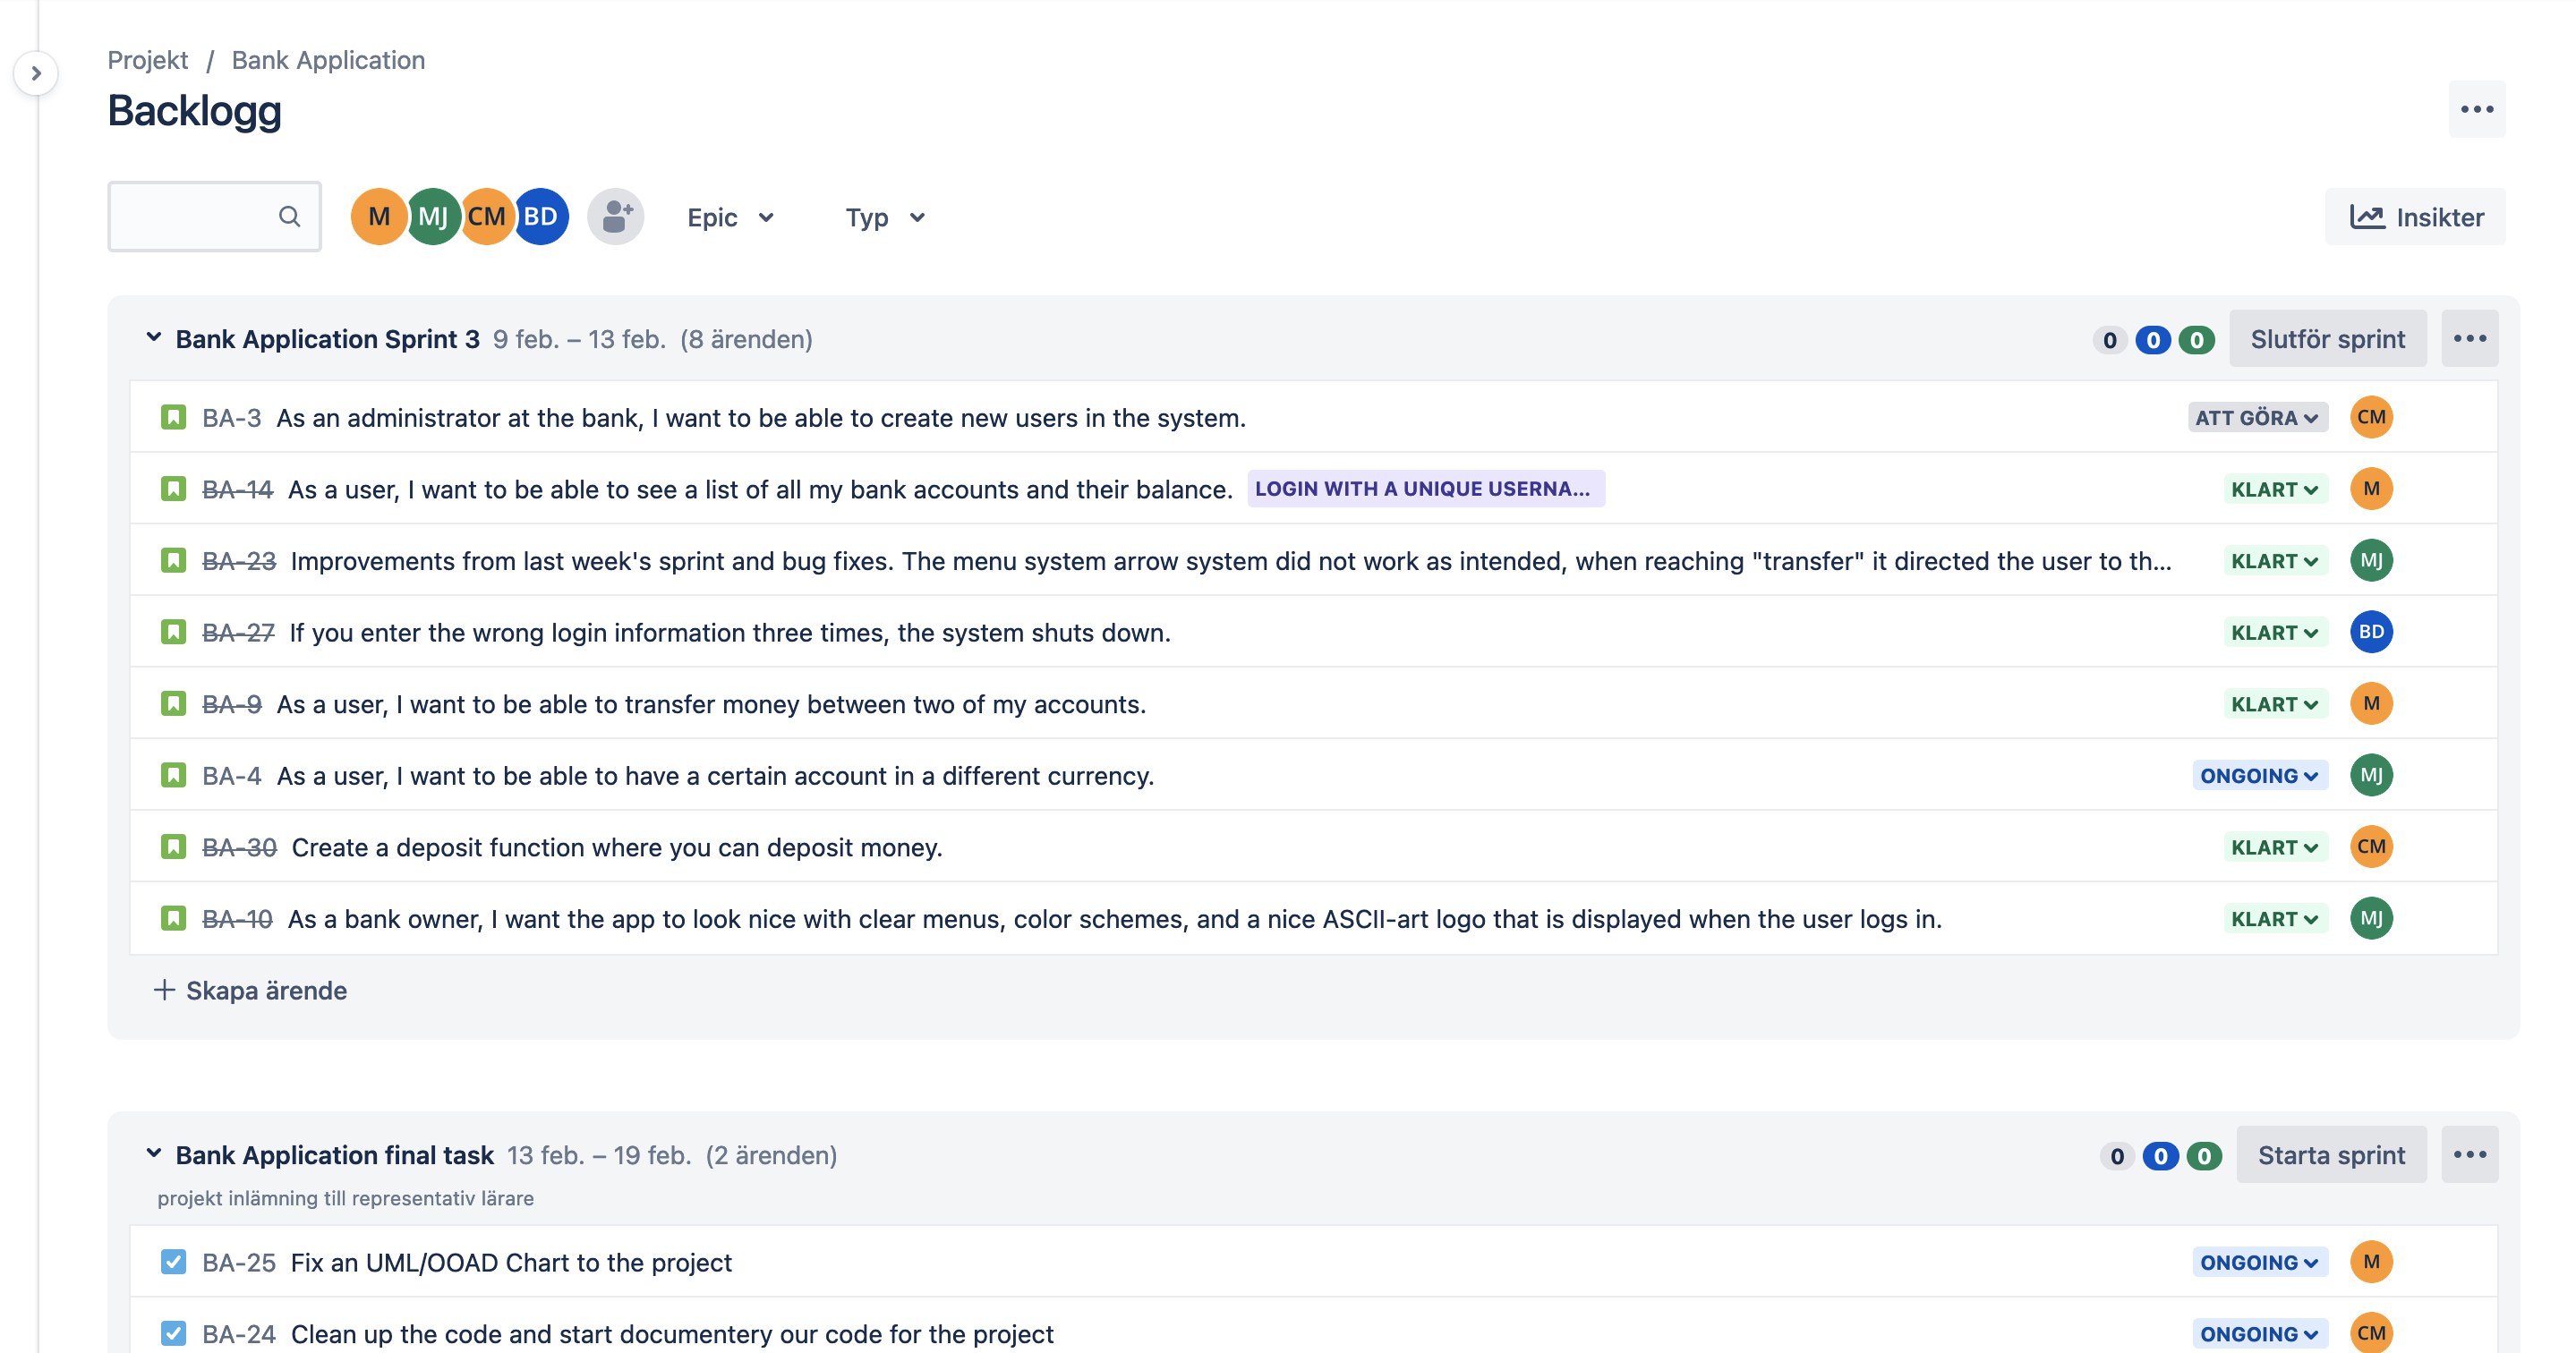Open the Sprint 3 more options menu
Viewport: 2576px width, 1353px height.
point(2469,338)
